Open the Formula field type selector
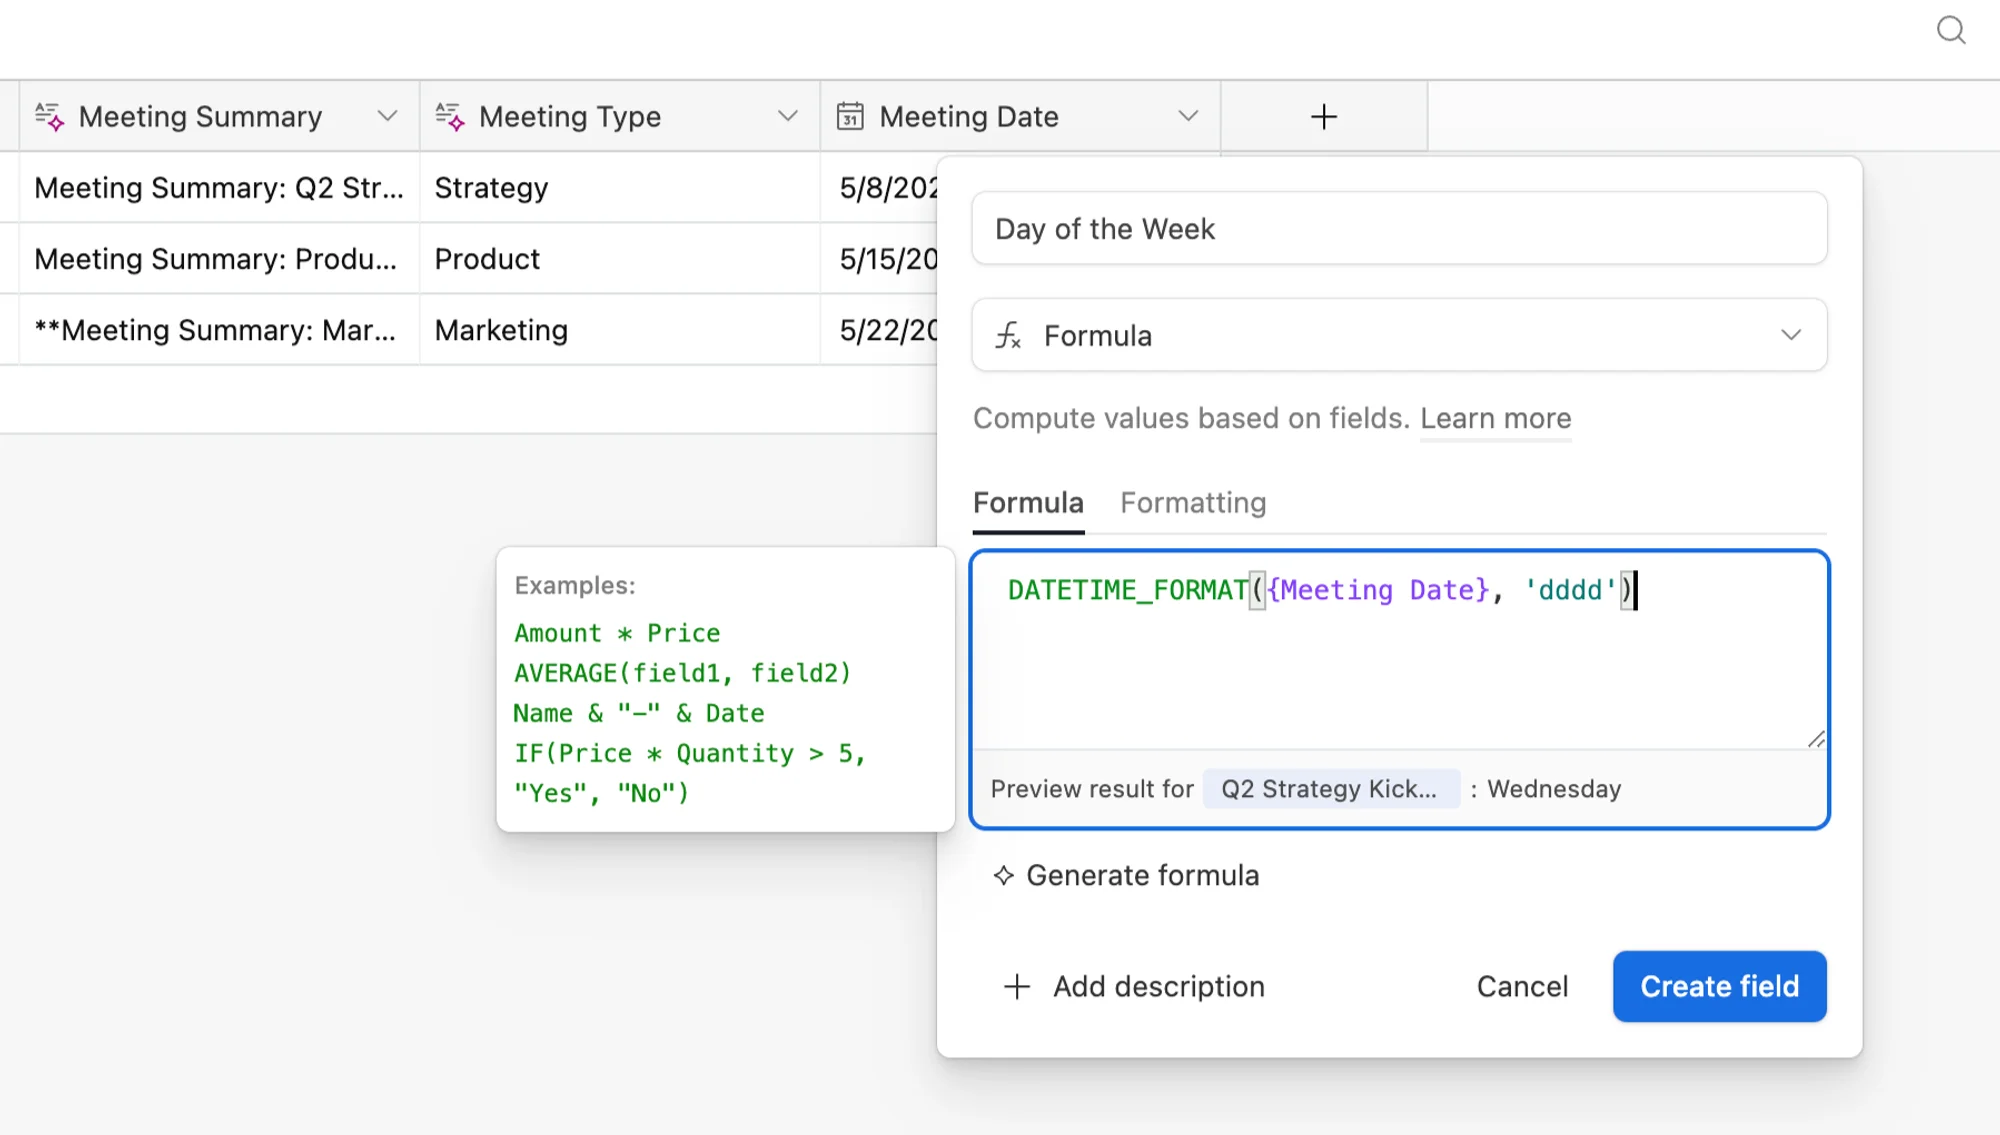Screen dimensions: 2000x1135 click(x=1399, y=336)
